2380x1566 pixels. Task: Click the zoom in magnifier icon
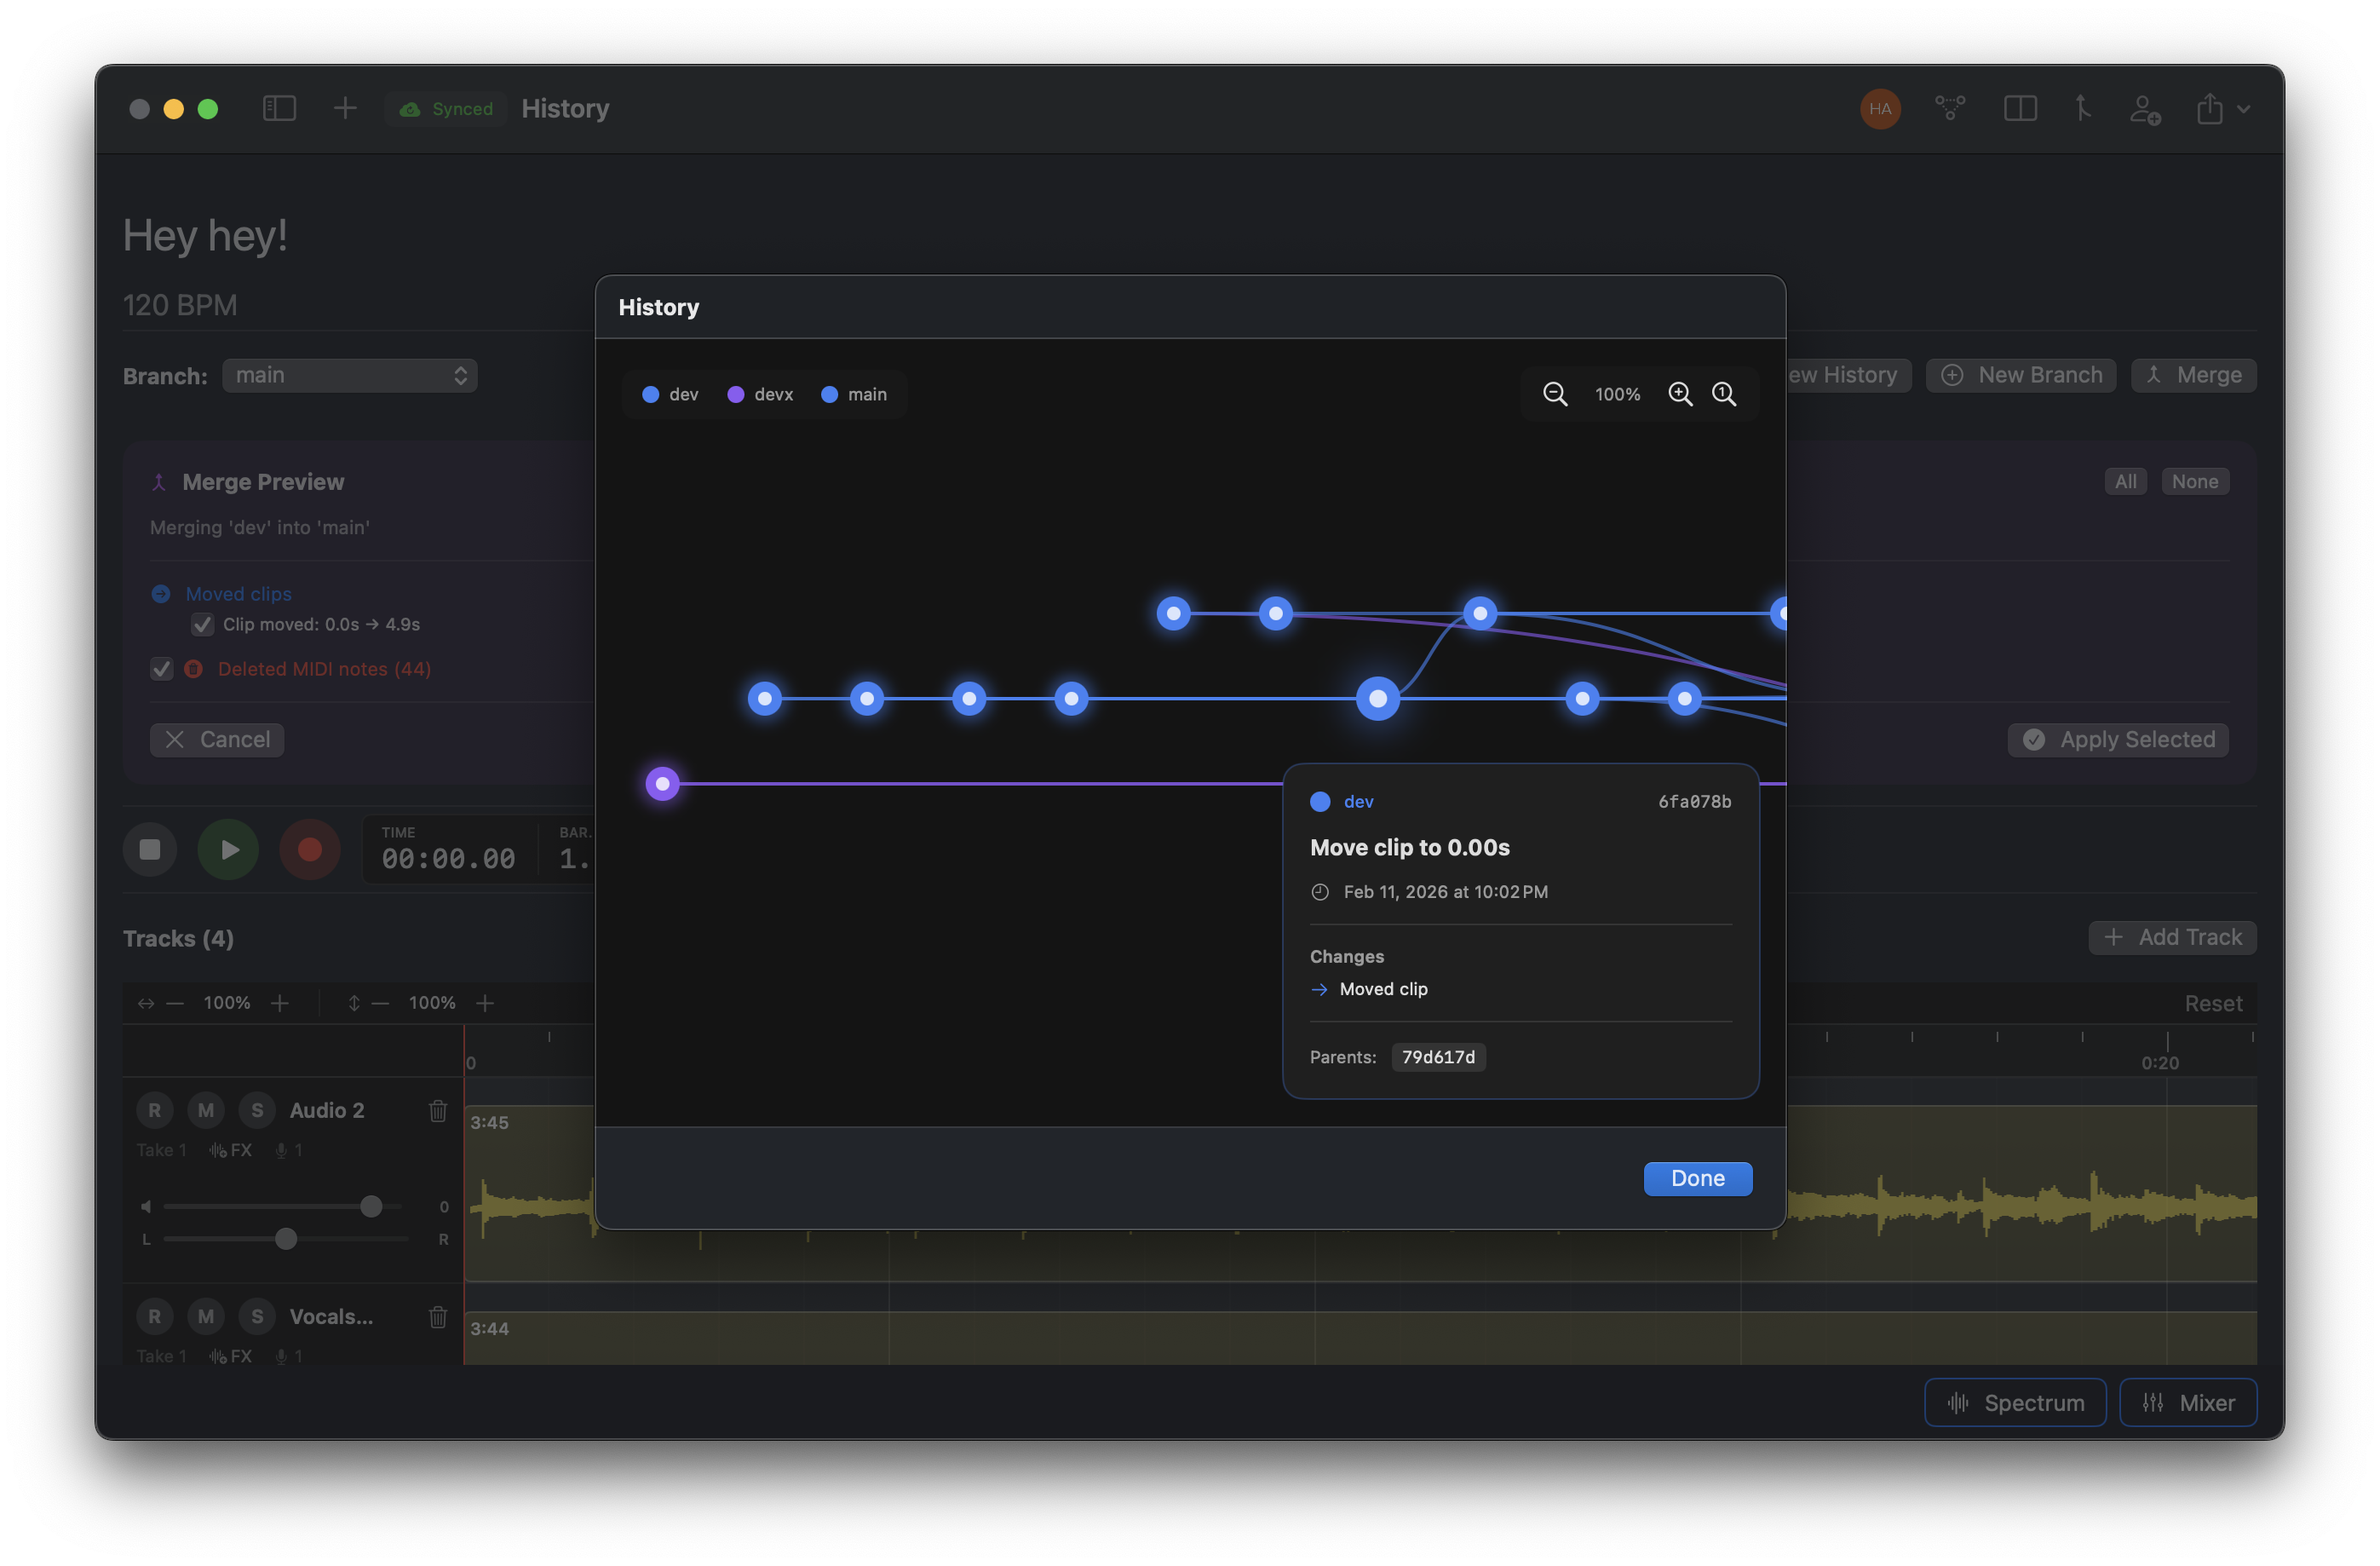[x=1680, y=394]
